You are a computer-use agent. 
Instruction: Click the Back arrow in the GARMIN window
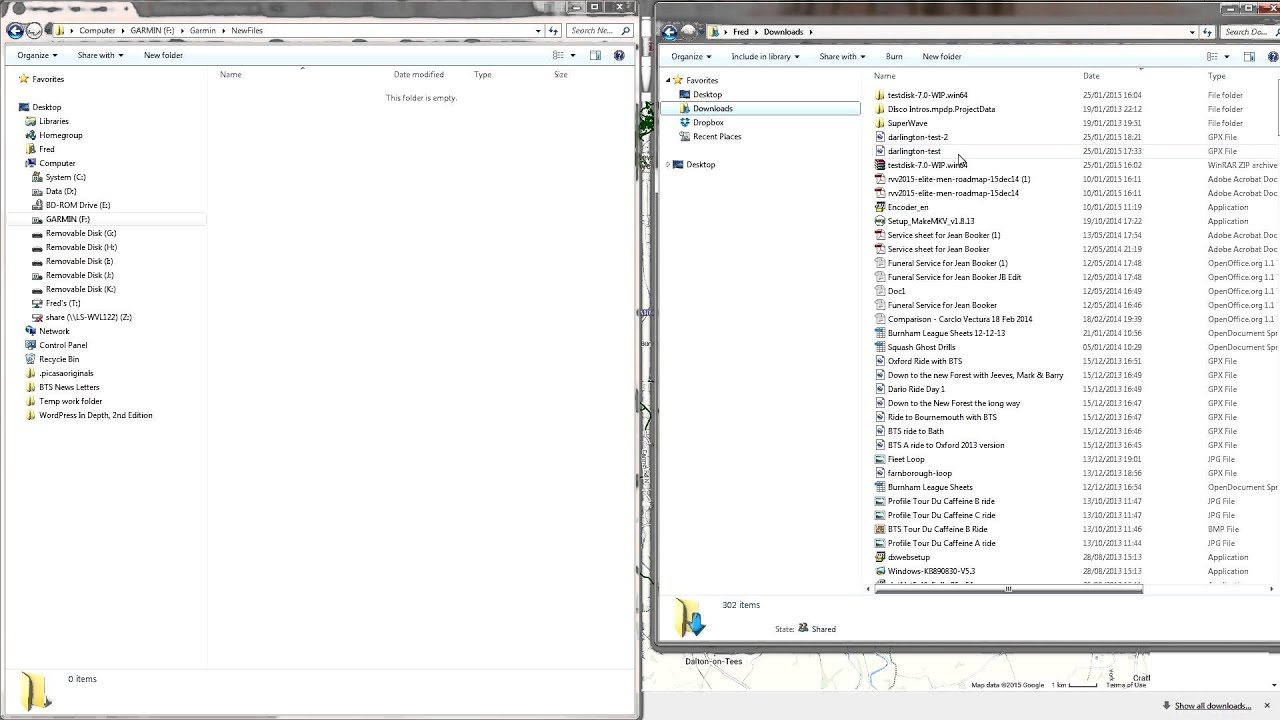pos(15,31)
